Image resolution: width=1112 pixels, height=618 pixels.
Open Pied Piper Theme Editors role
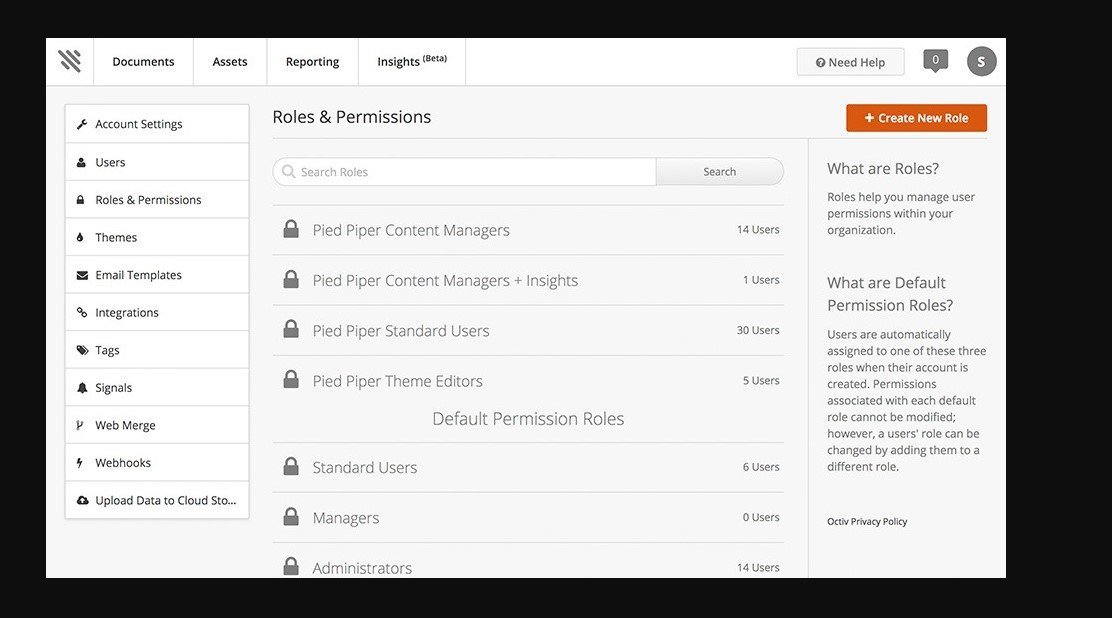pos(397,381)
